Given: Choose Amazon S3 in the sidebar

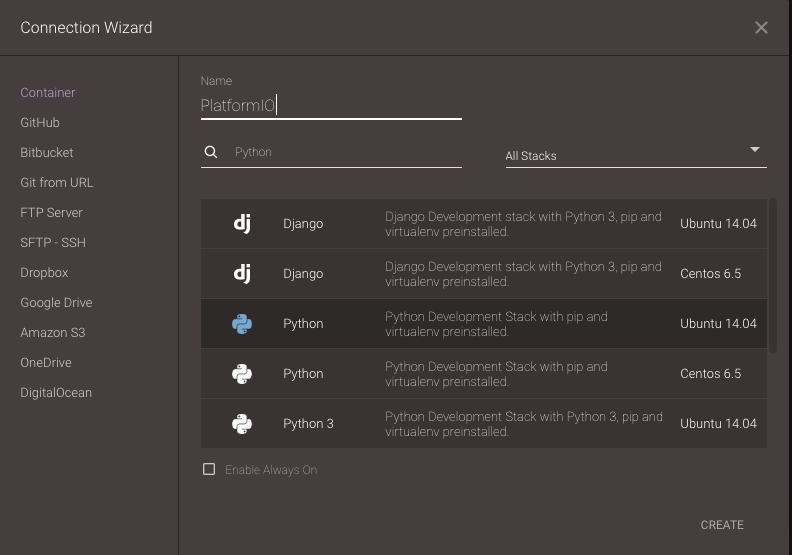Looking at the screenshot, I should [x=53, y=332].
